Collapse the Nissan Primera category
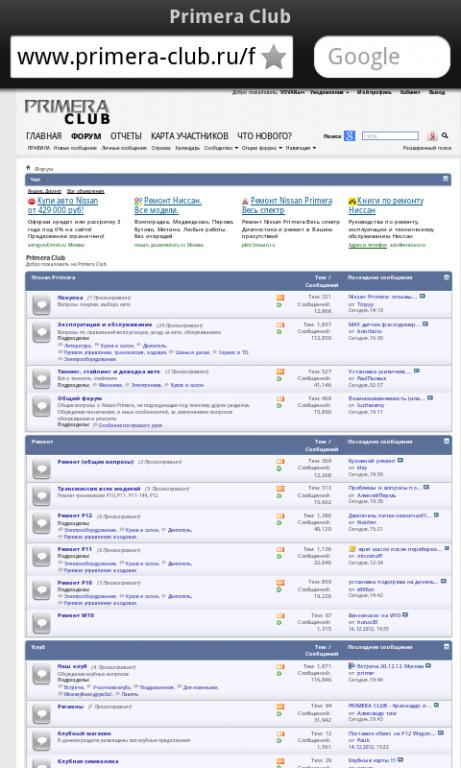 coord(446,277)
